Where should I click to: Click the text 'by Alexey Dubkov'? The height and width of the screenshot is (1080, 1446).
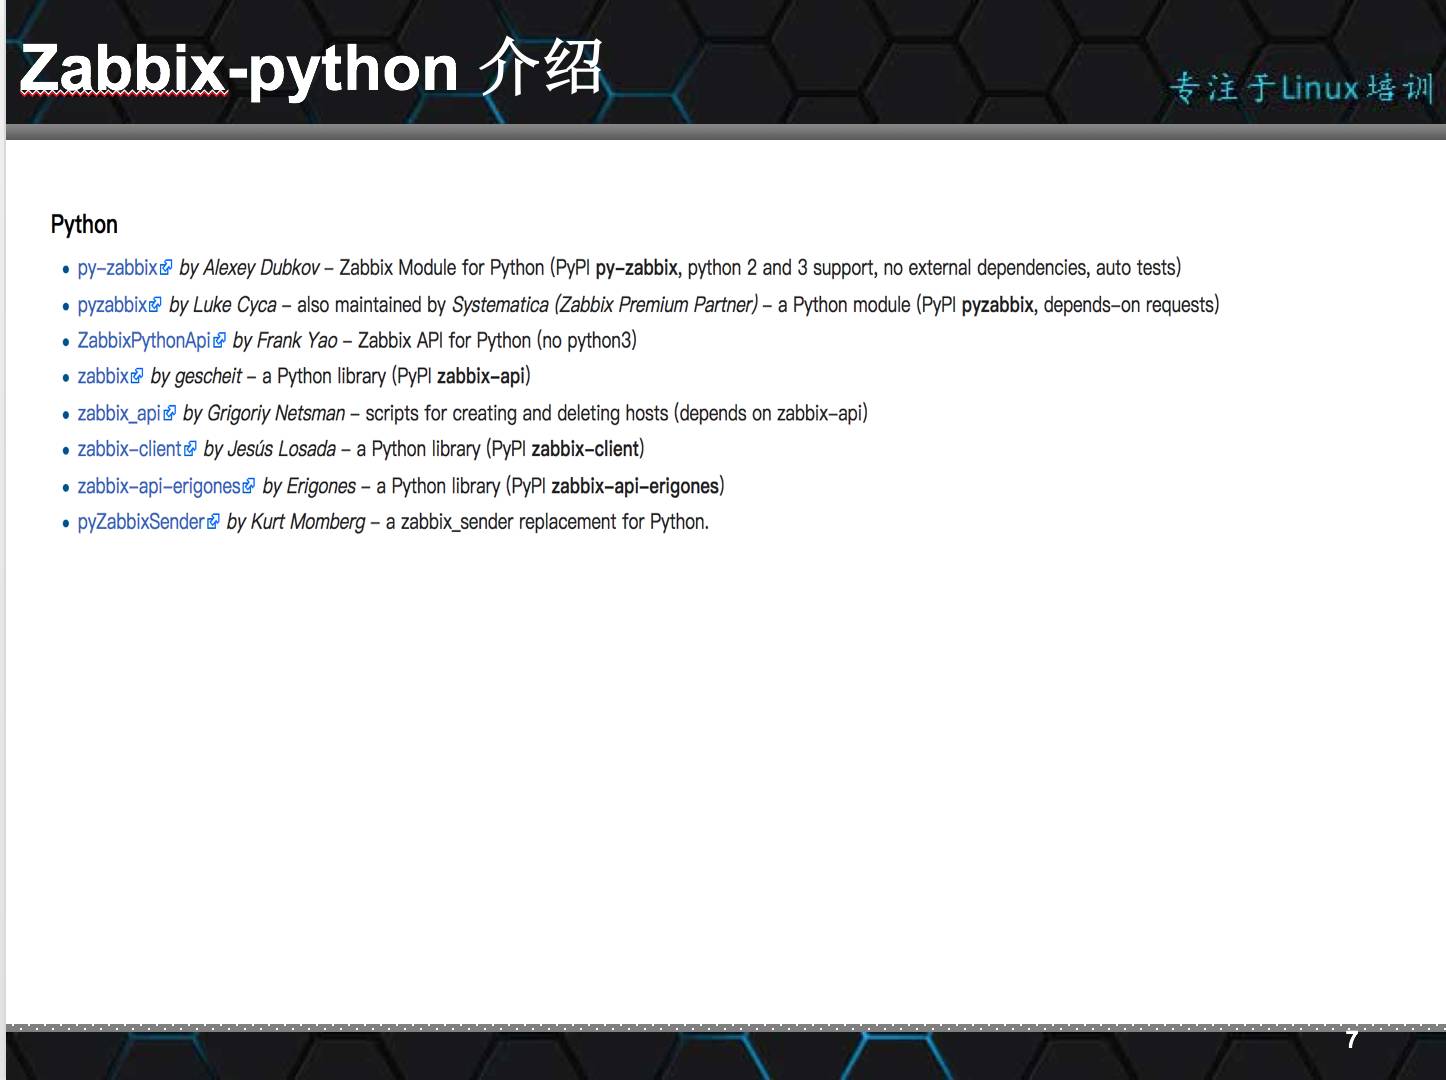249,268
